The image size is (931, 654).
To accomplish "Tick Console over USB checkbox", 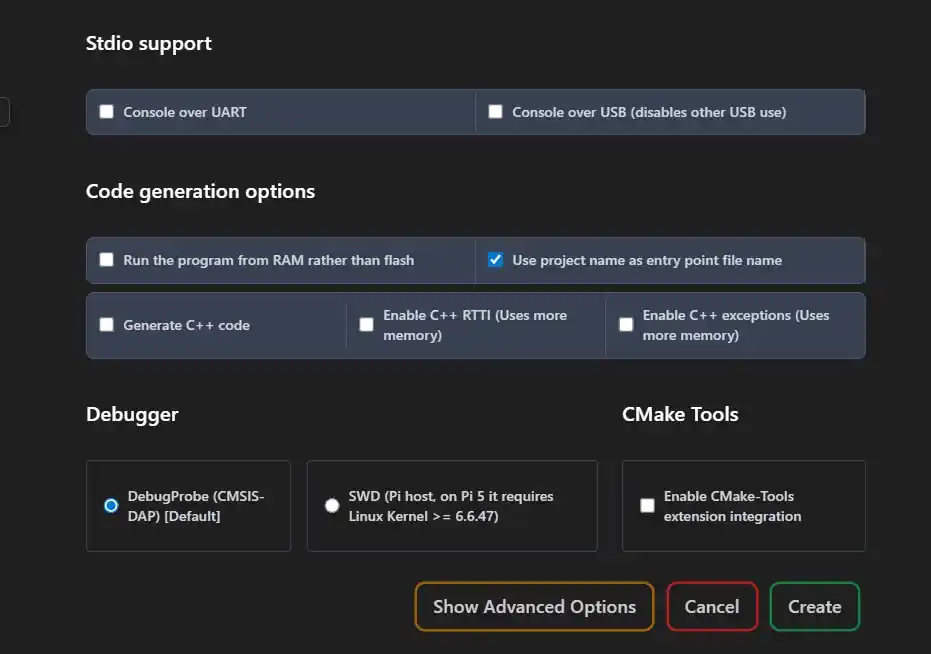I will point(495,112).
